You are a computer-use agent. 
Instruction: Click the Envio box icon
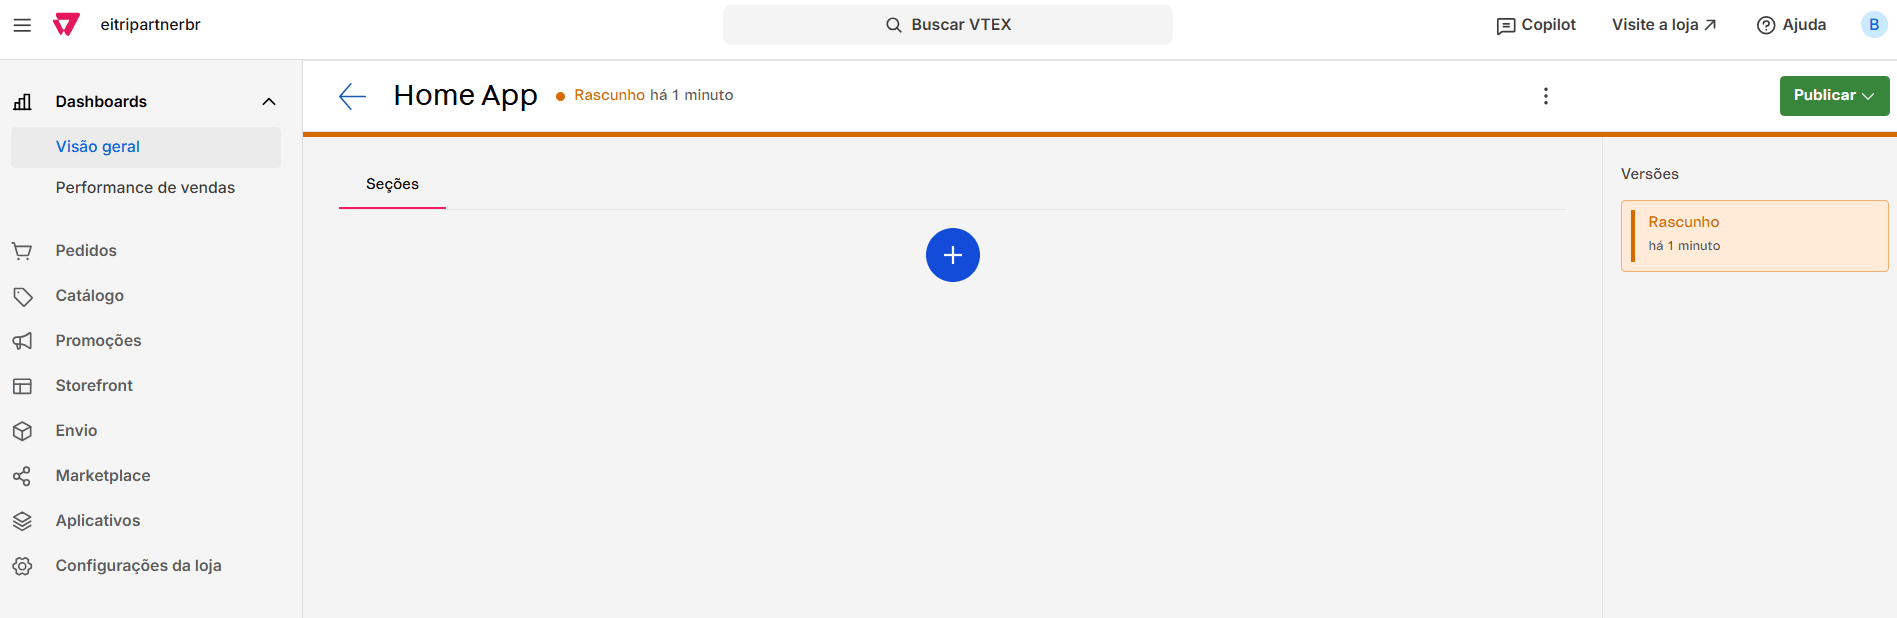tap(22, 431)
